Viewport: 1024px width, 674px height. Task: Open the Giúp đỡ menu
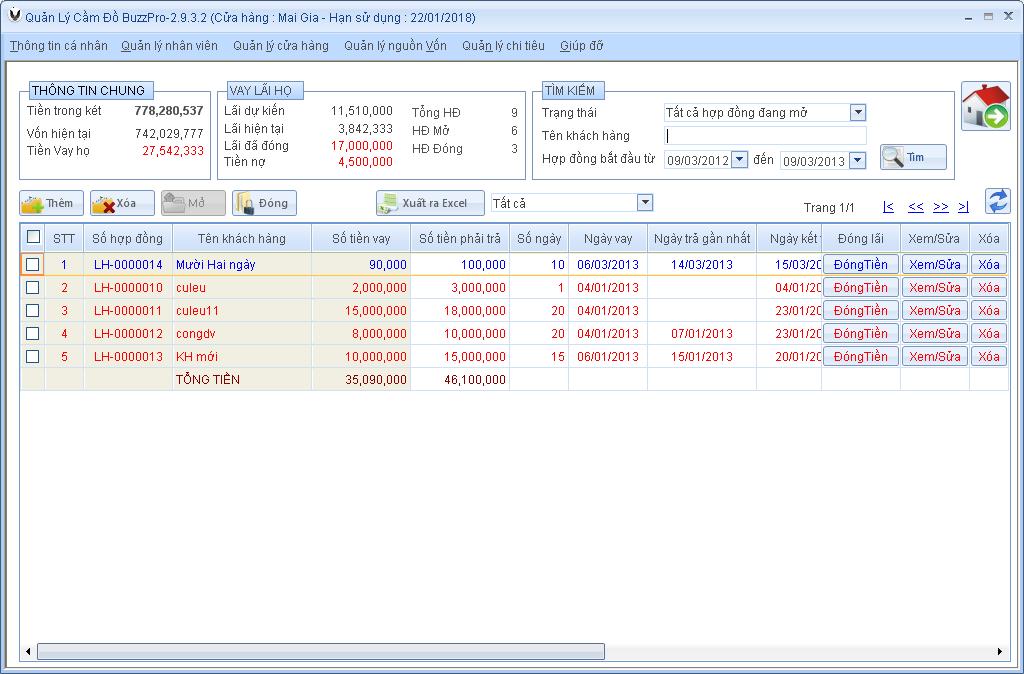click(x=581, y=46)
